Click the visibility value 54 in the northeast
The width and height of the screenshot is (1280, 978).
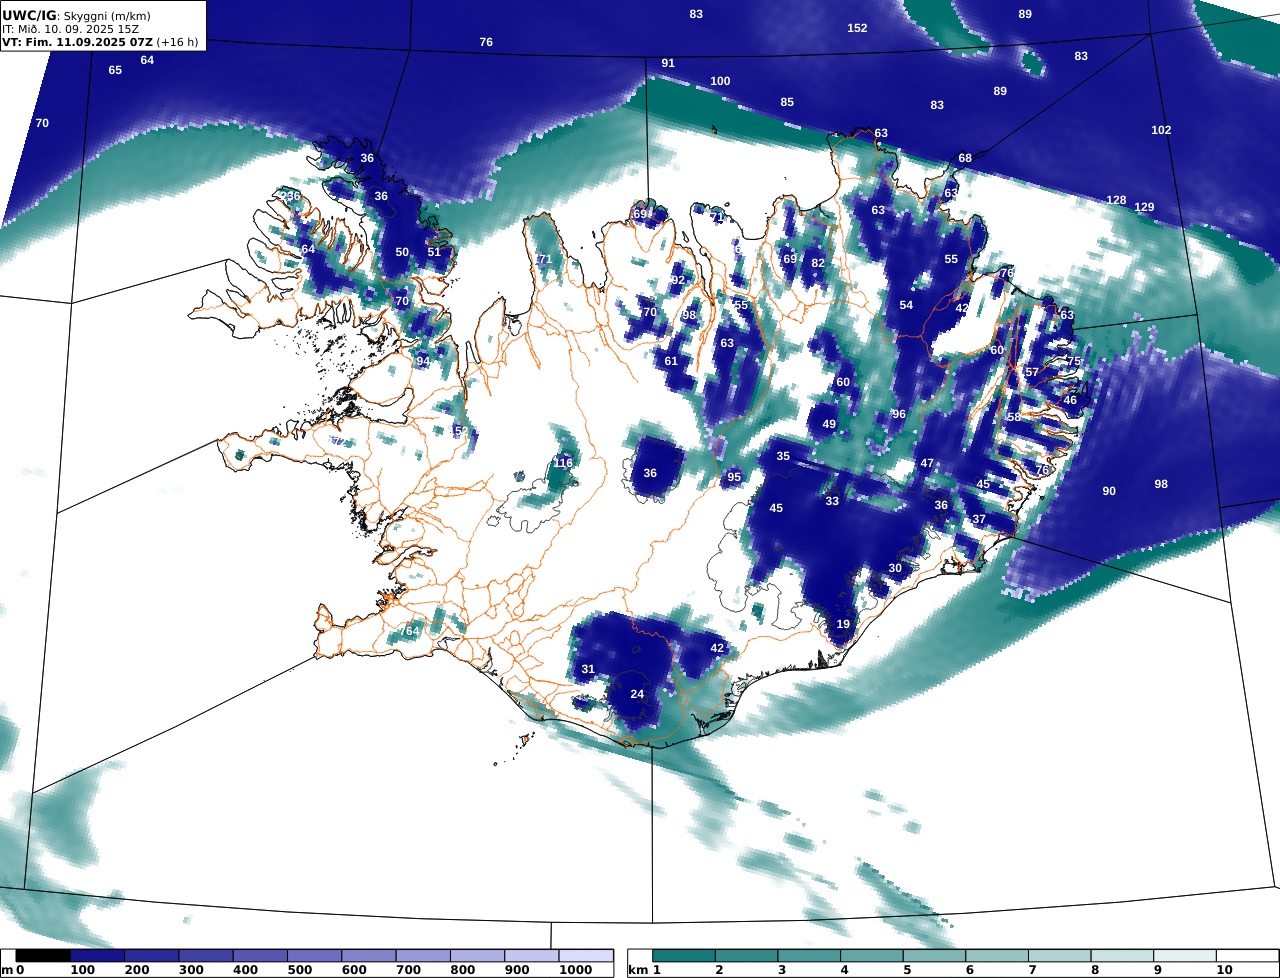click(x=906, y=305)
